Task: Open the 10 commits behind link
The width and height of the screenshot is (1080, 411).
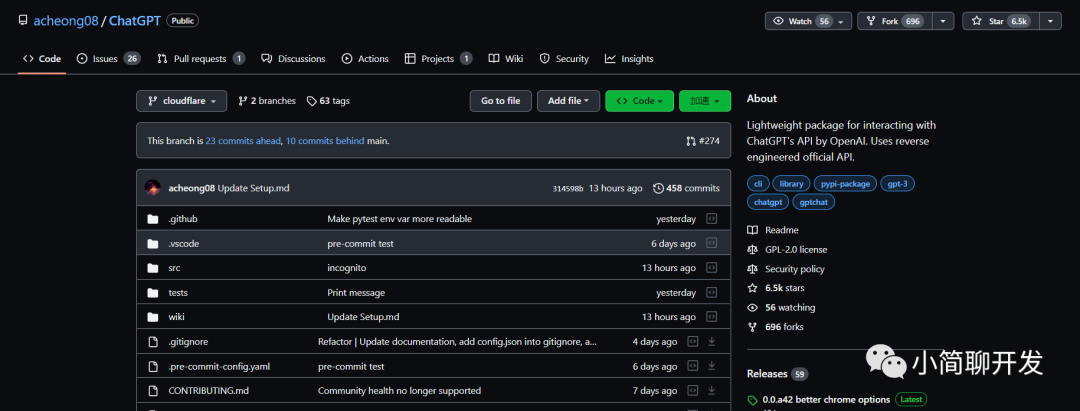Action: pos(324,140)
